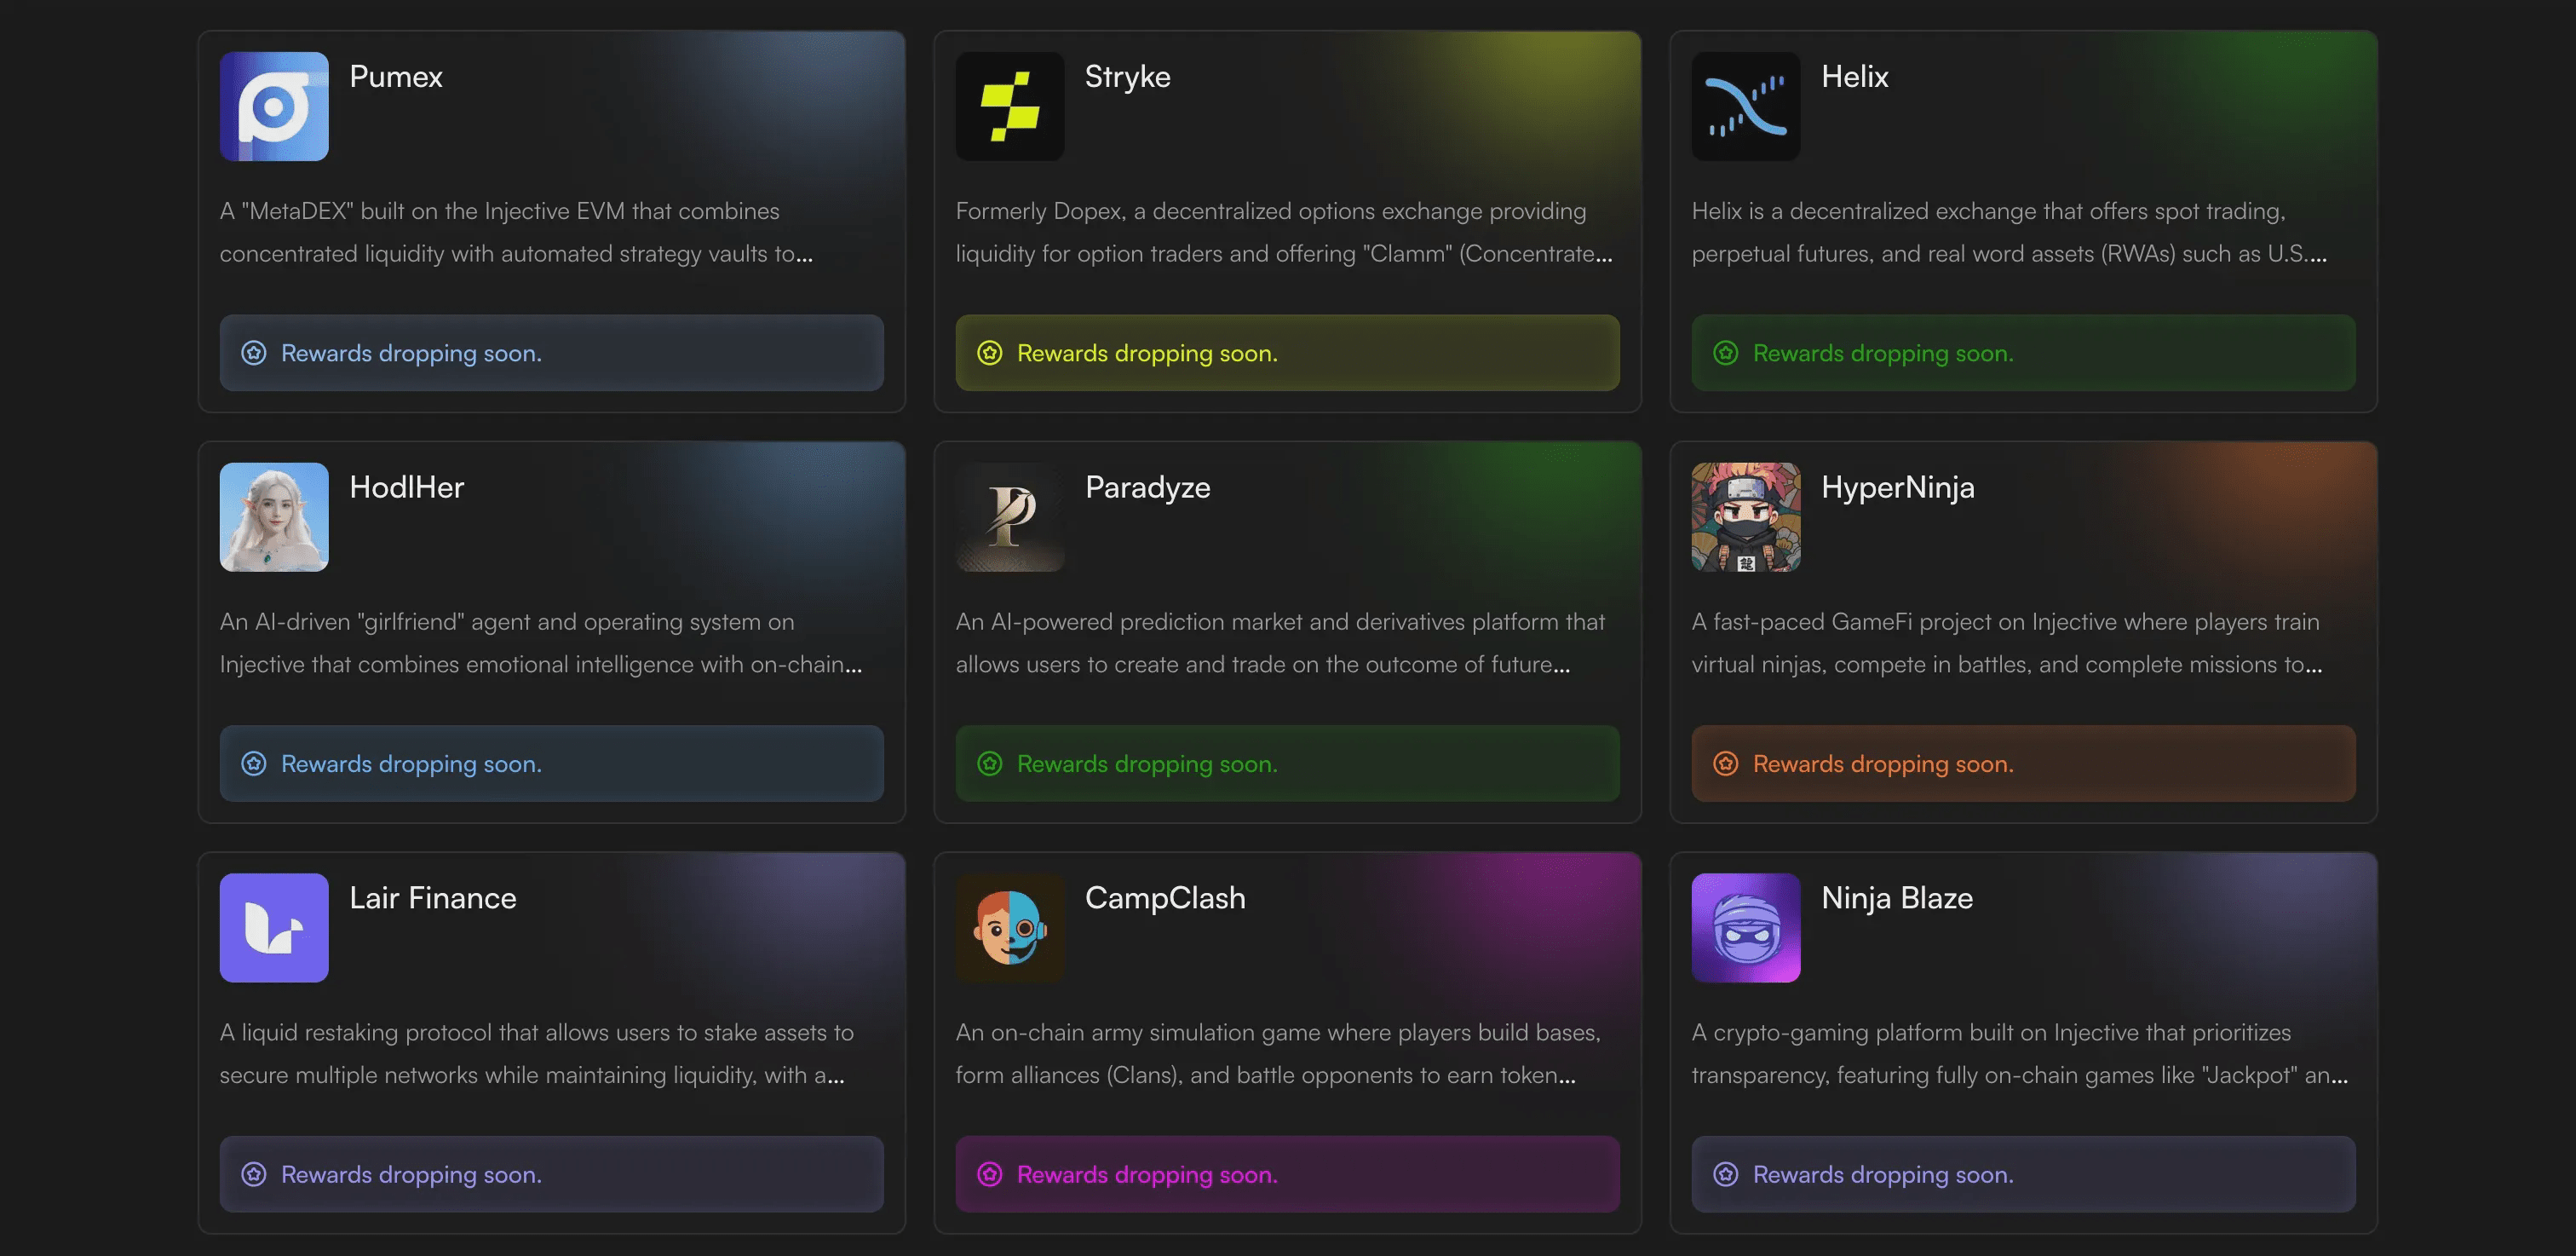Click 'Rewards dropping soon' under Paradyze
This screenshot has height=1256, width=2576.
(x=1147, y=763)
